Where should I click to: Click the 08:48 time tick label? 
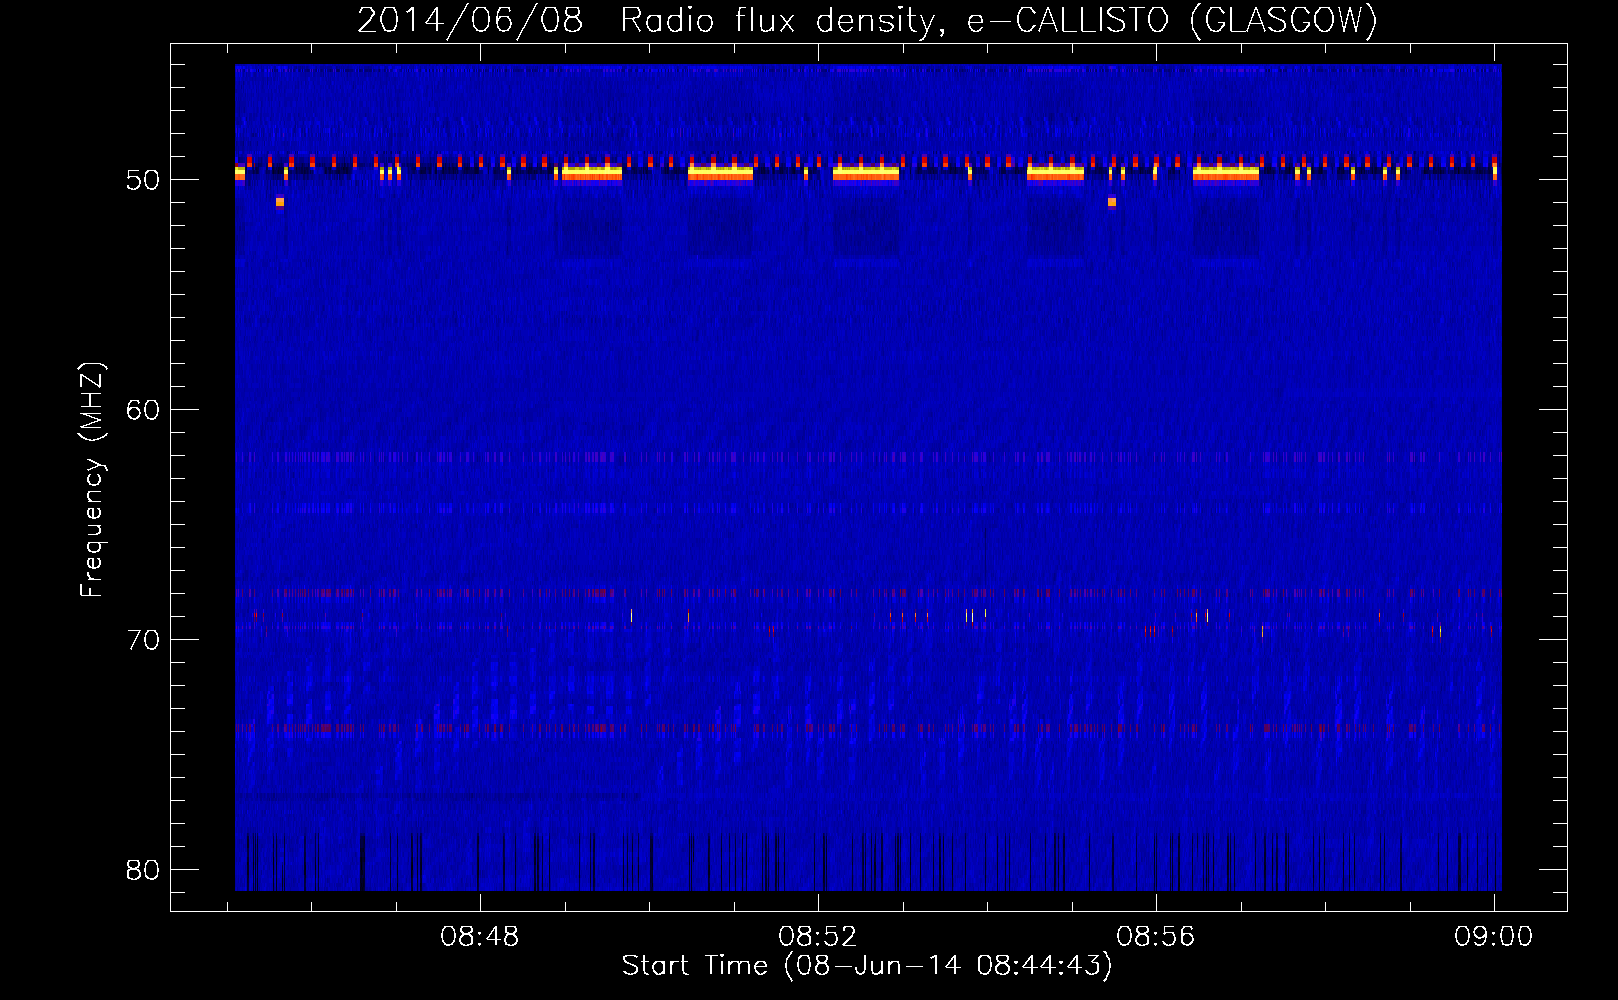(x=480, y=937)
